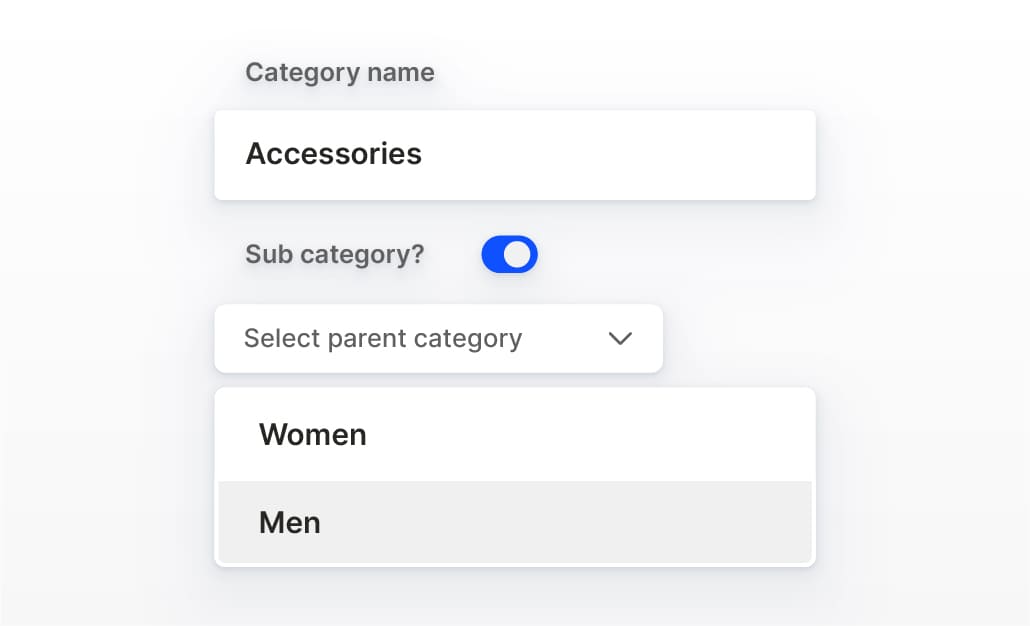The width and height of the screenshot is (1030, 626).
Task: Click the blue toggle knob circle
Action: 518,255
